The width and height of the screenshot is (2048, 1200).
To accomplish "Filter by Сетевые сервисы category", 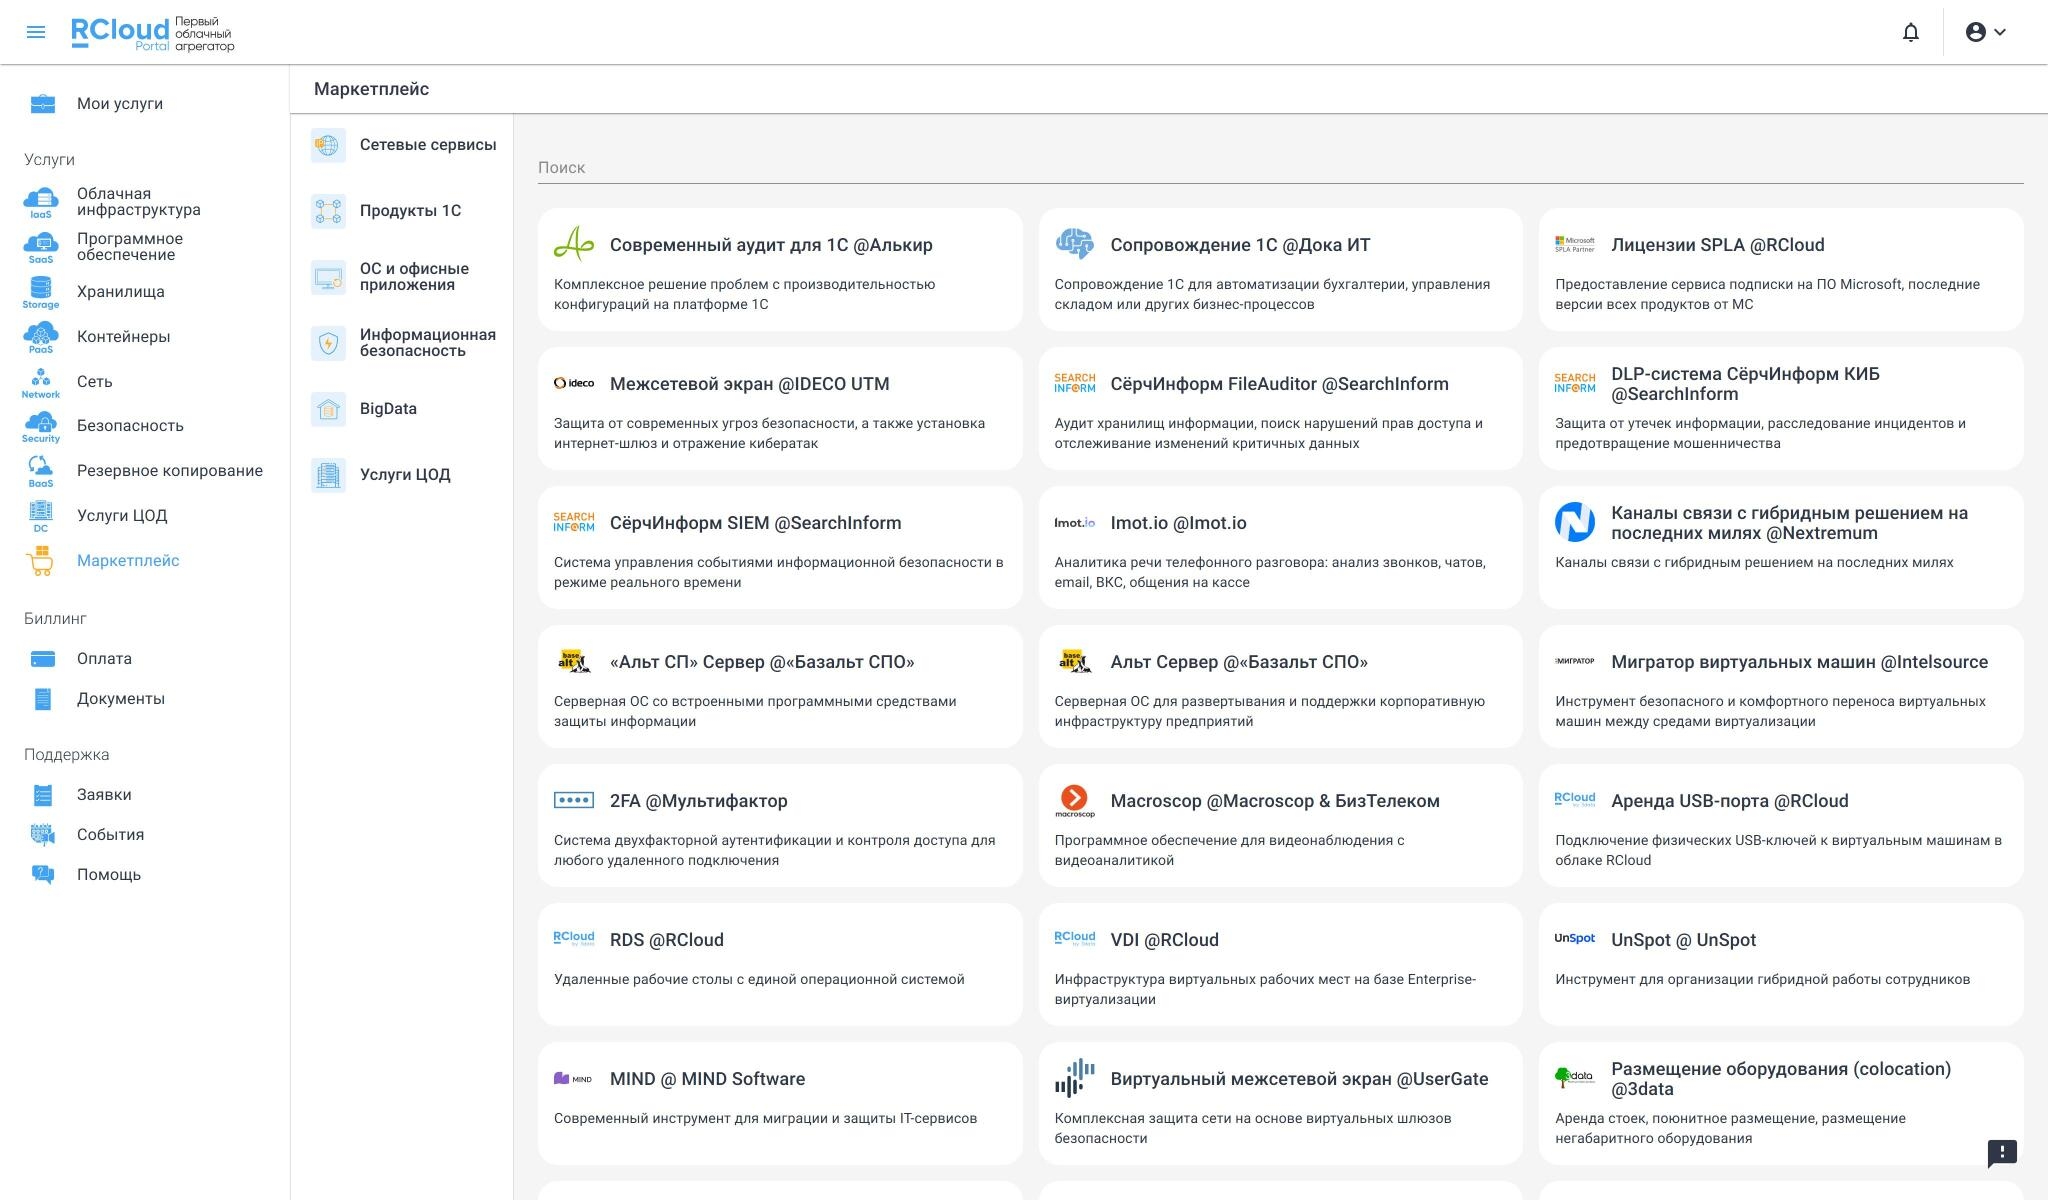I will (428, 145).
